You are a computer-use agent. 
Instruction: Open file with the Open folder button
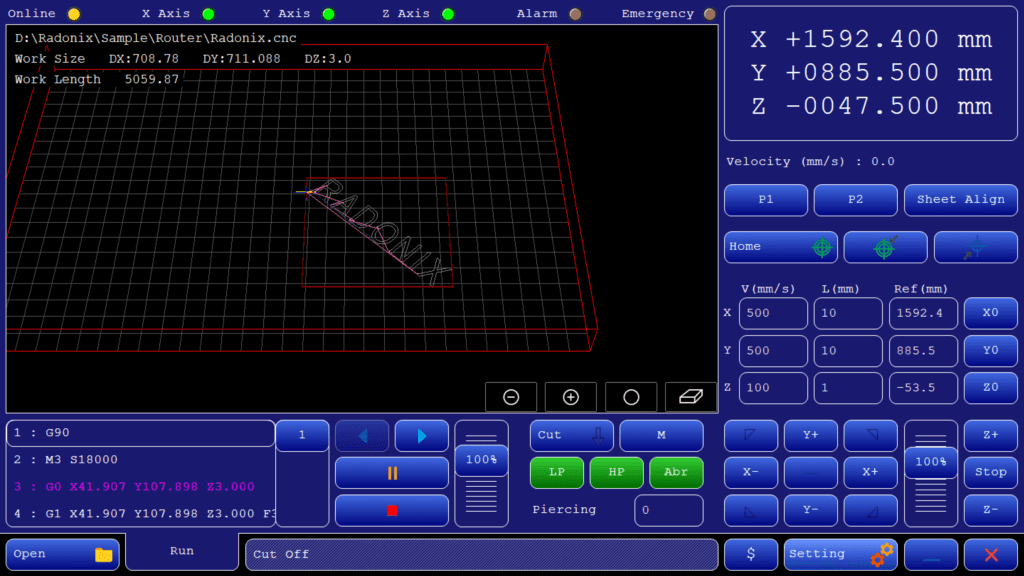click(x=63, y=554)
